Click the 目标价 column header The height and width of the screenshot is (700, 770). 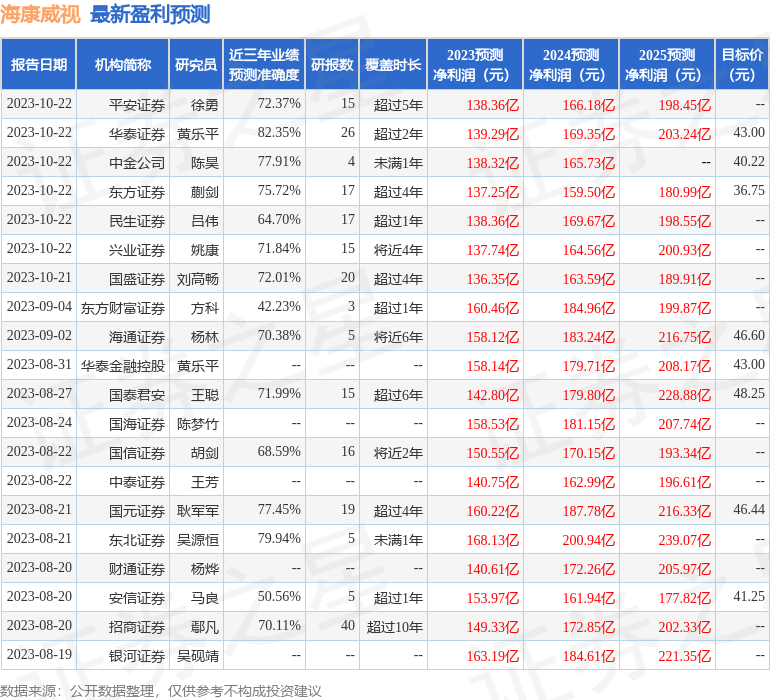tap(742, 64)
